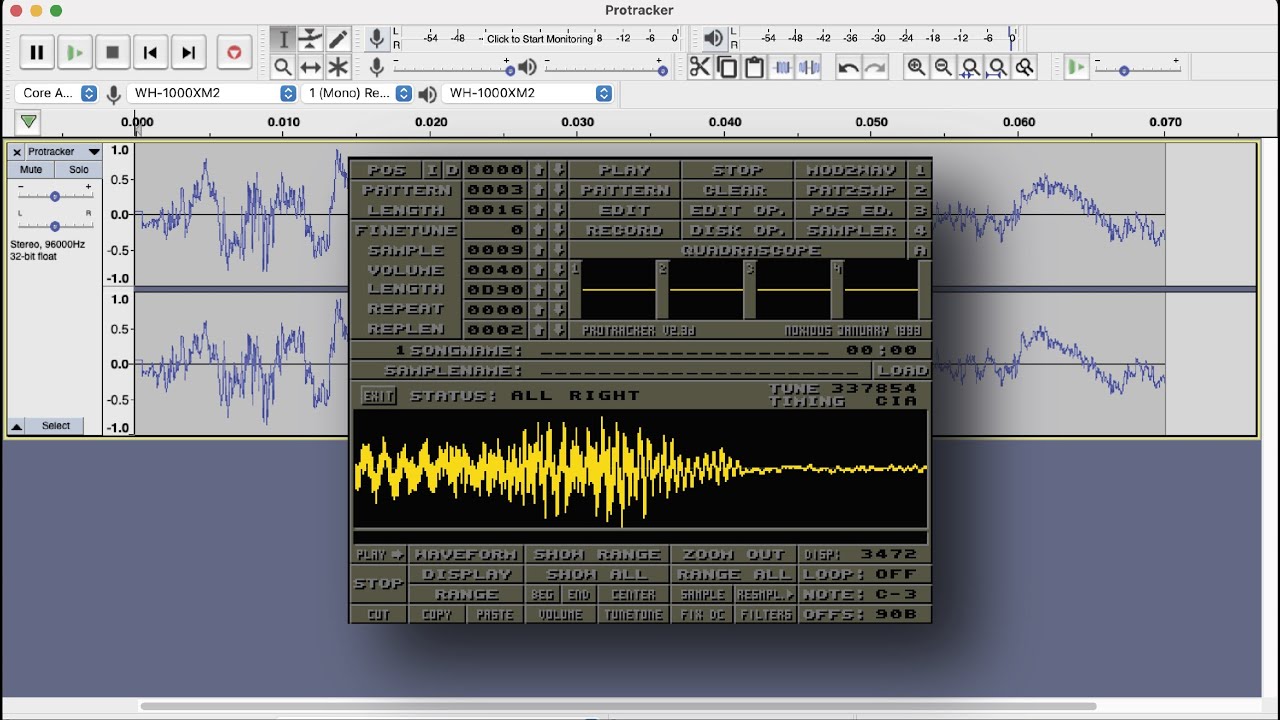Skip to start of the track
This screenshot has width=1280, height=720.
[151, 53]
